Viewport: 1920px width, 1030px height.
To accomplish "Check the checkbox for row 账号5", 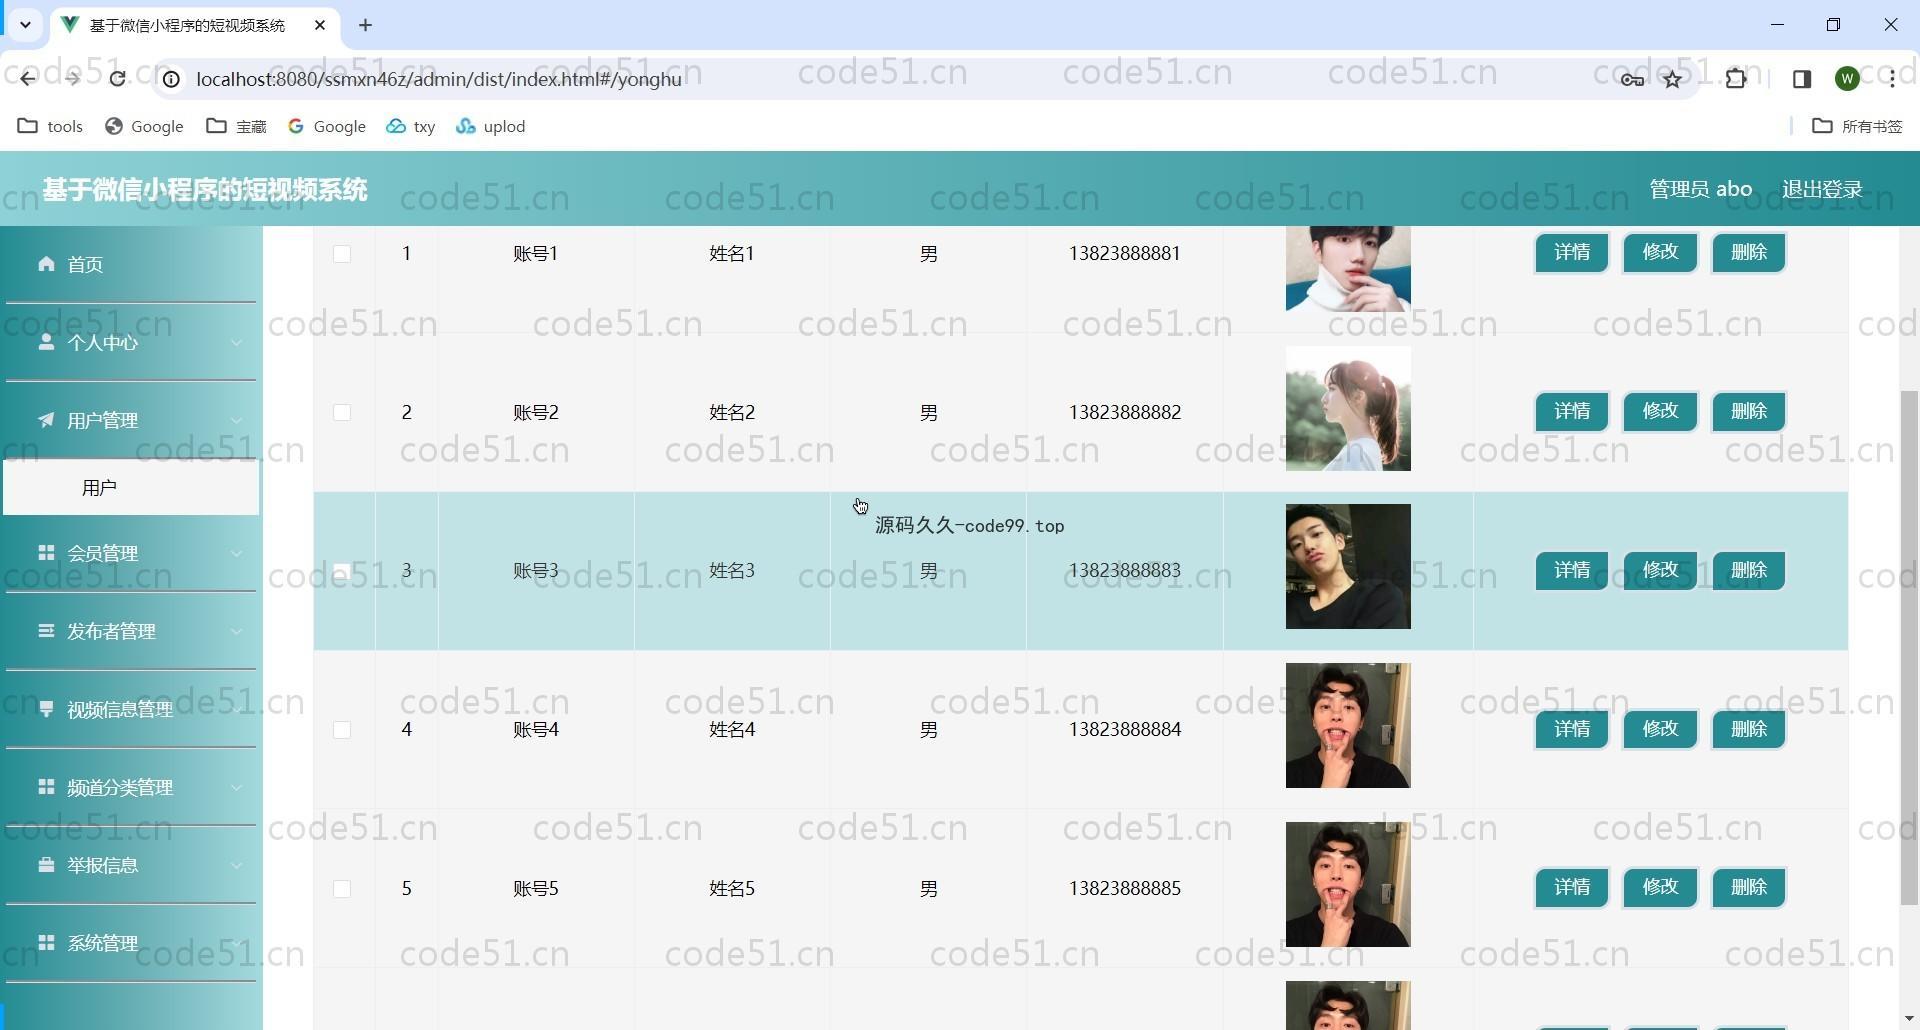I will coord(342,889).
